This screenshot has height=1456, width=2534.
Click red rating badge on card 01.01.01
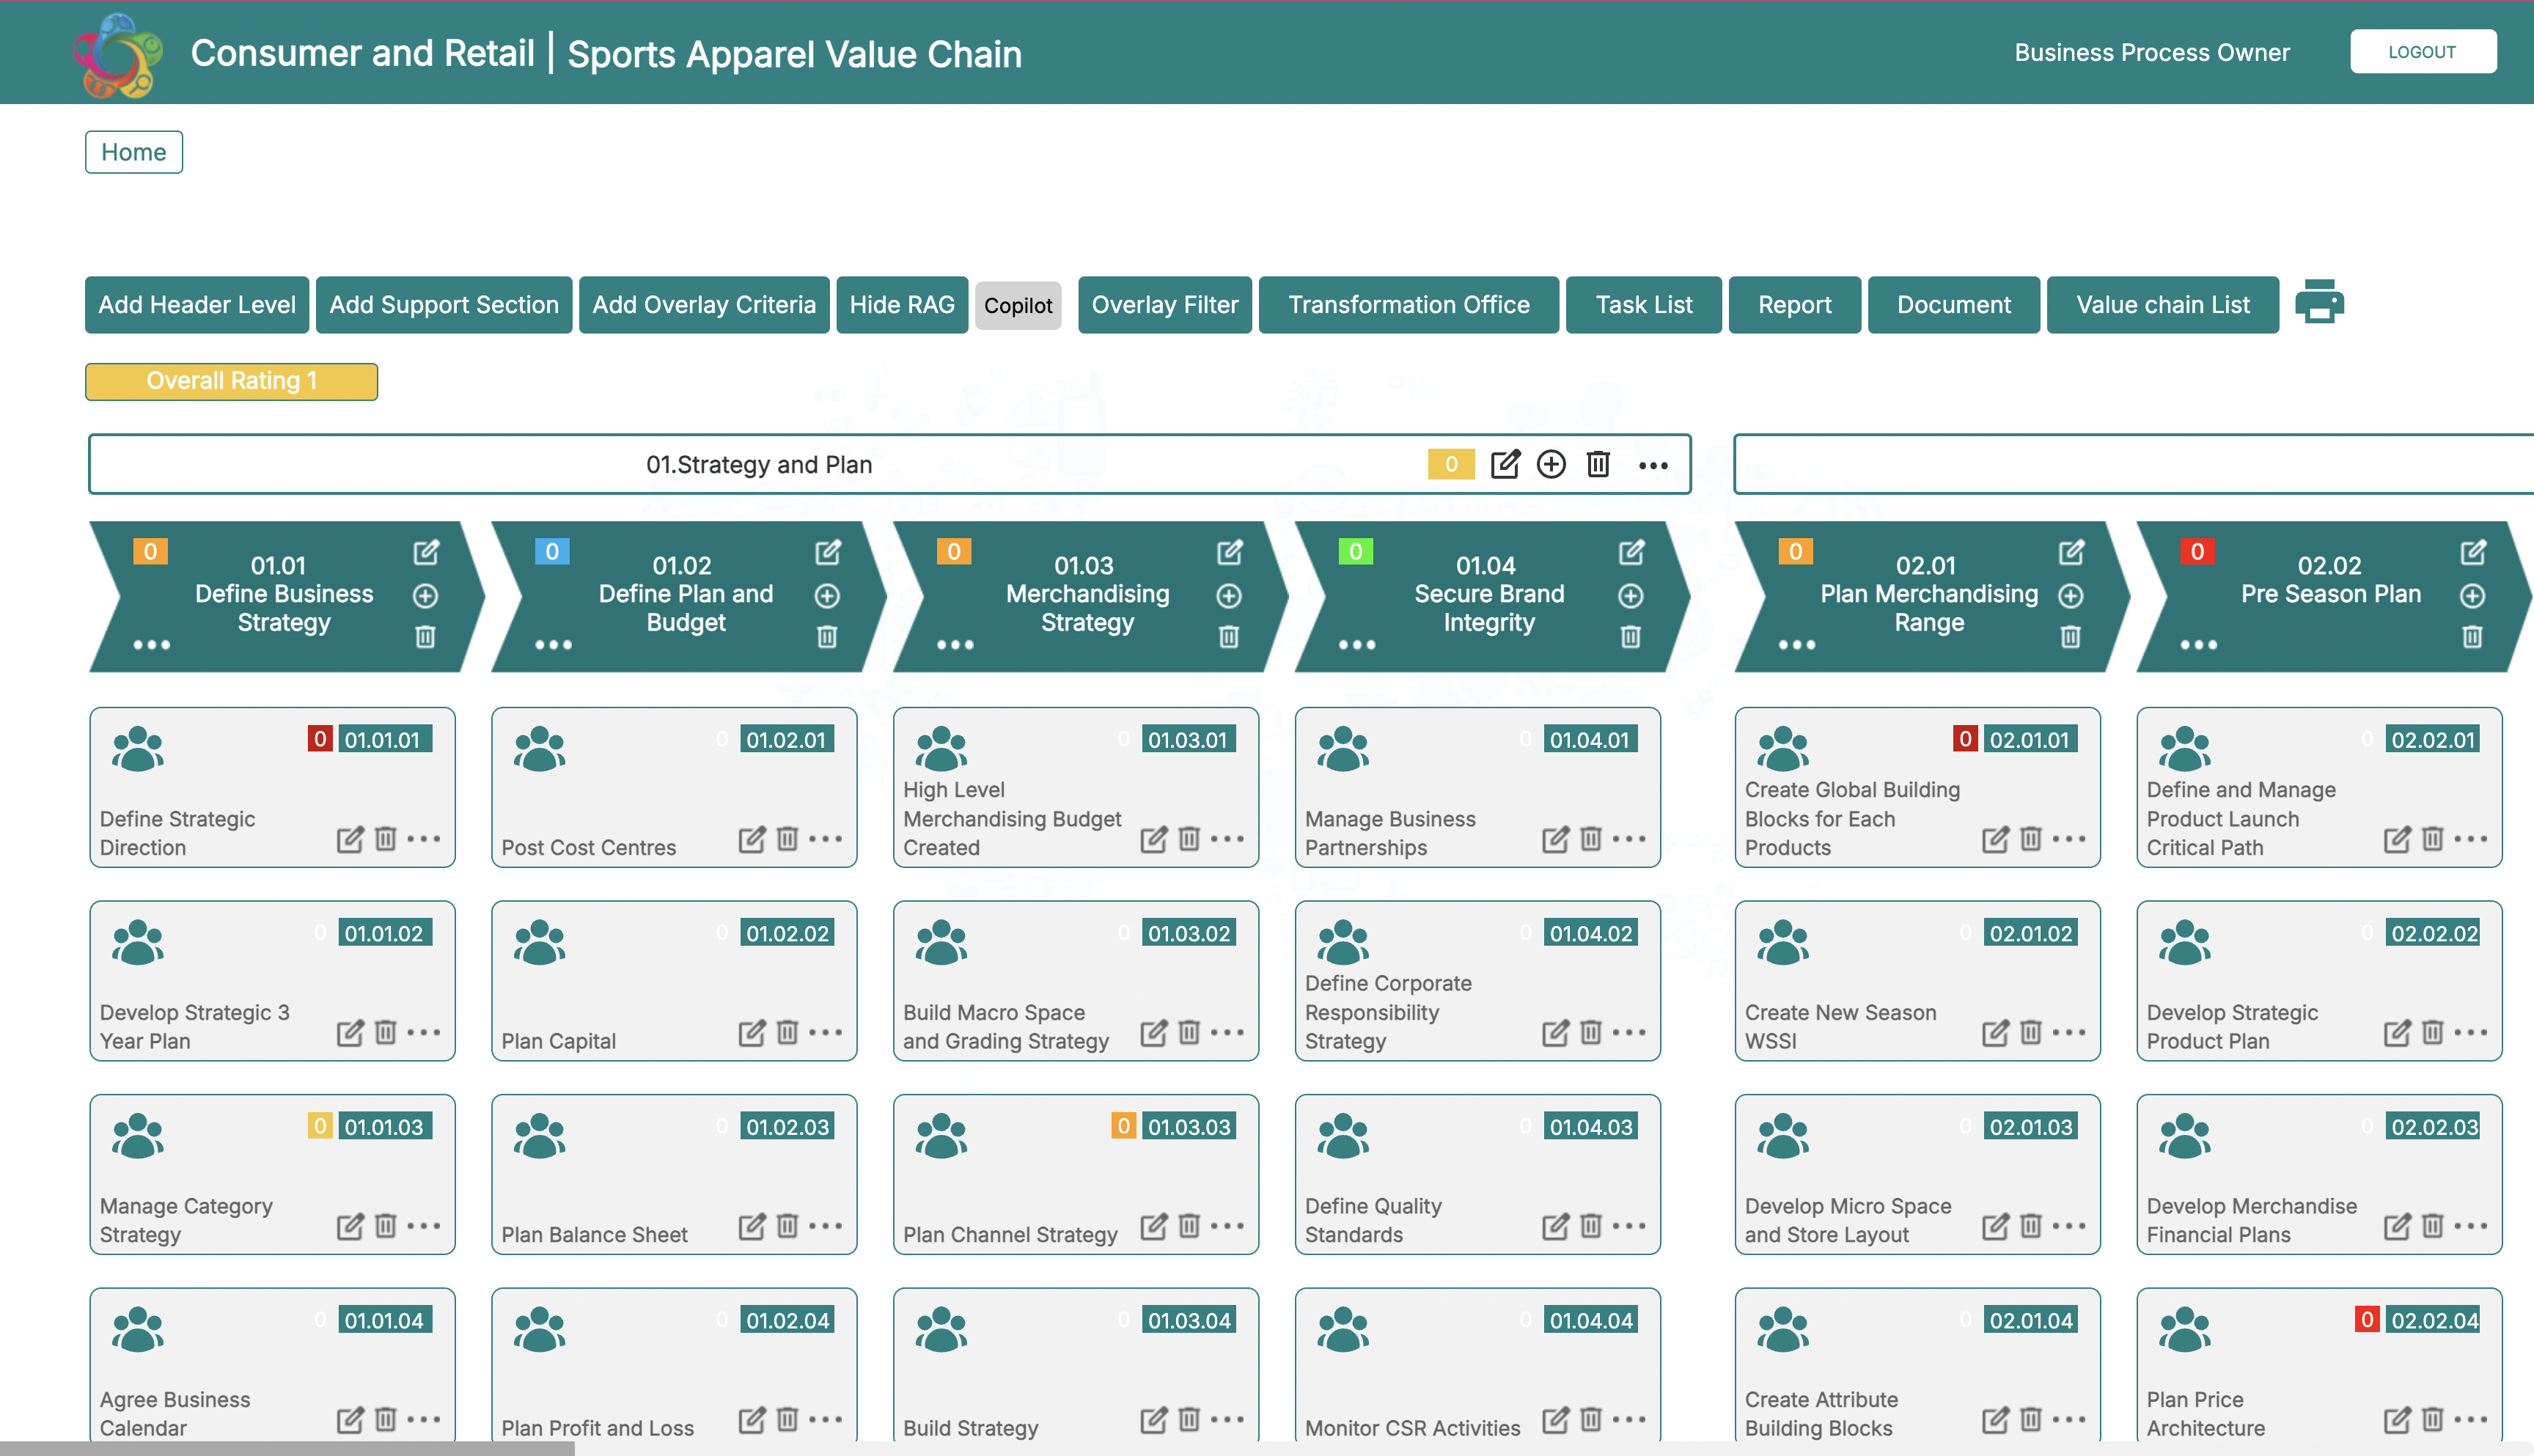[320, 739]
